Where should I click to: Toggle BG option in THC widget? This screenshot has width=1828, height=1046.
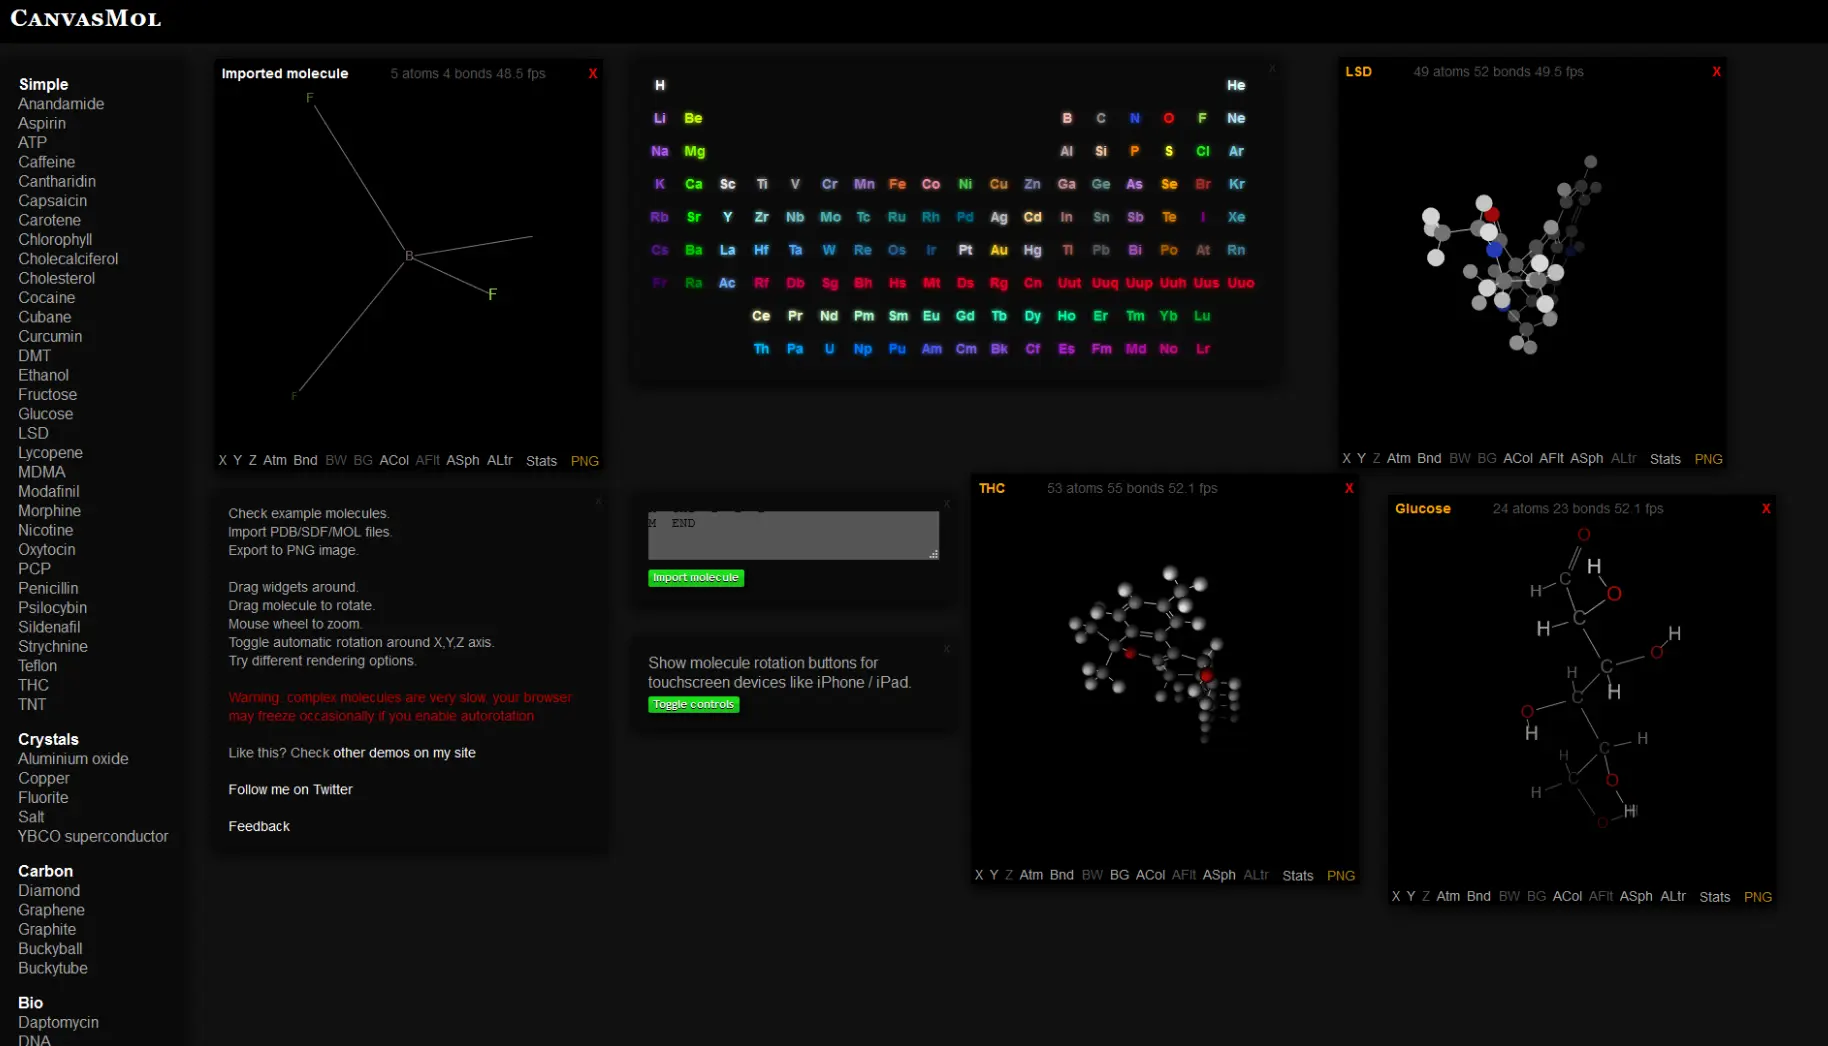click(1119, 875)
